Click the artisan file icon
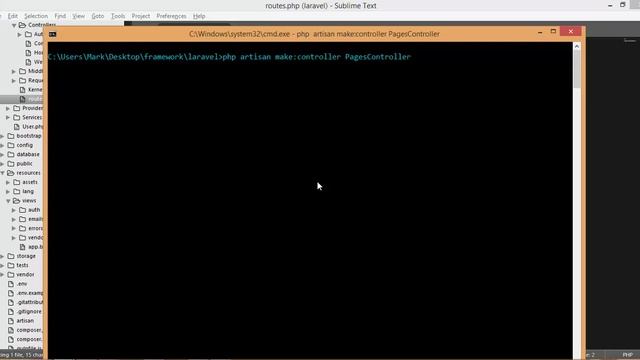The width and height of the screenshot is (640, 360). (11, 321)
